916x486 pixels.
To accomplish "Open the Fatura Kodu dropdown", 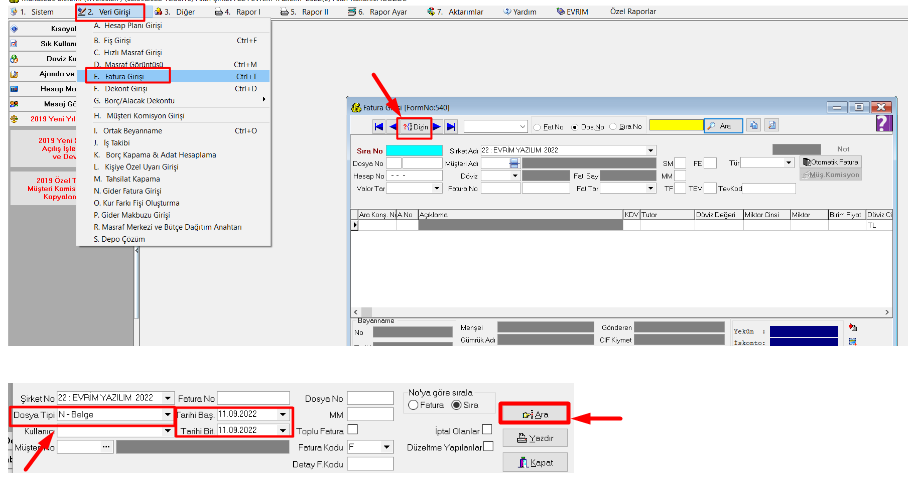I will pyautogui.click(x=384, y=448).
